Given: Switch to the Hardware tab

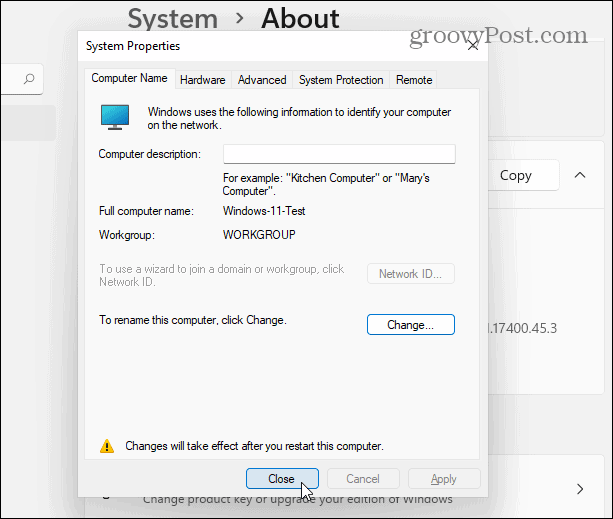Looking at the screenshot, I should (203, 80).
